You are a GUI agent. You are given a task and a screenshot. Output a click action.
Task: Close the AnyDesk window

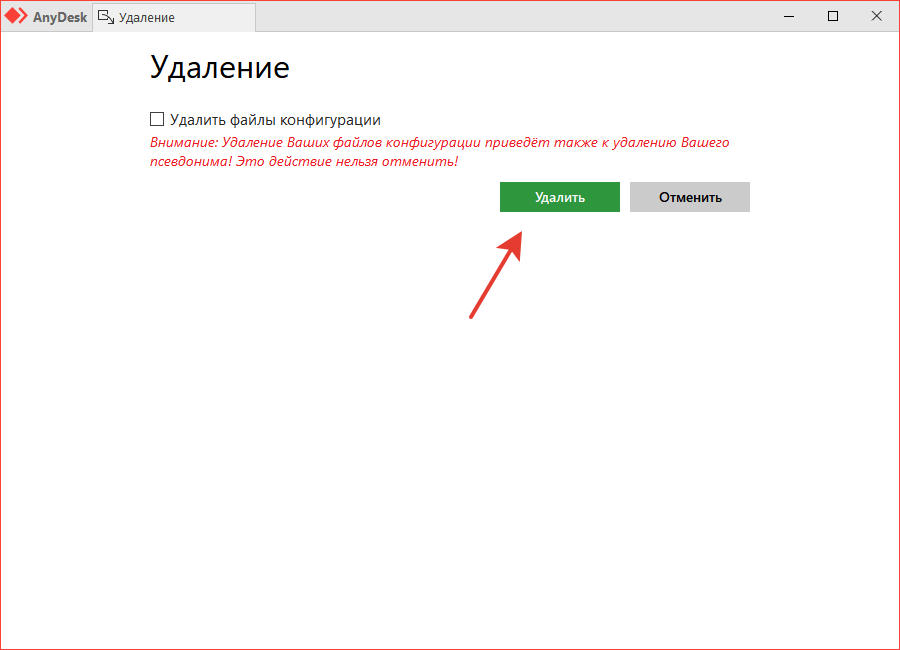876,16
